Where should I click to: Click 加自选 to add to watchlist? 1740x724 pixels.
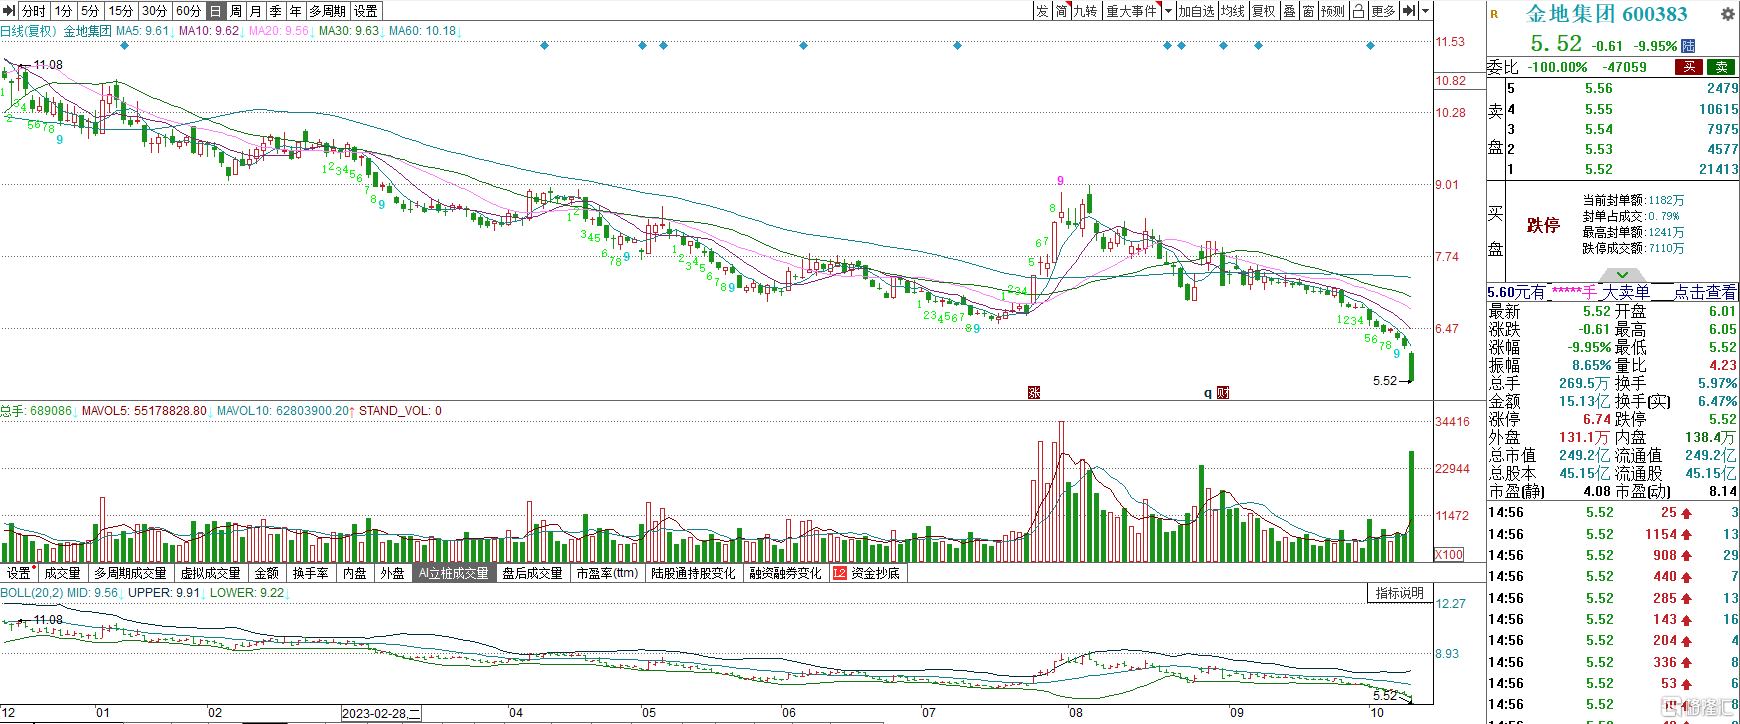coord(1196,11)
